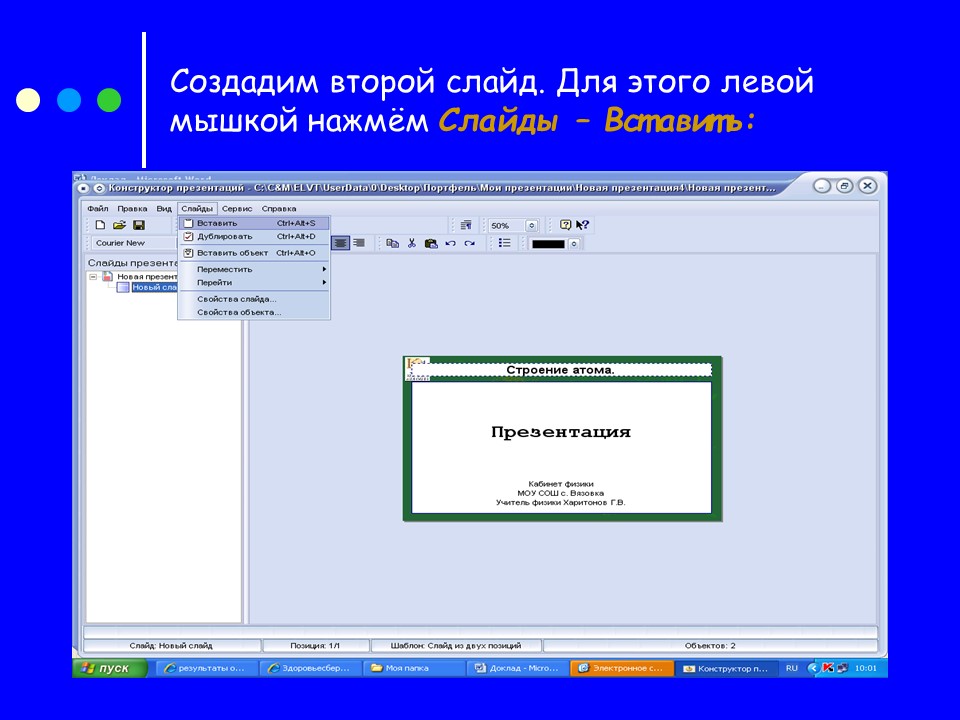Image resolution: width=960 pixels, height=720 pixels.
Task: Collapse the Новая презентация tree node
Action: [91, 275]
